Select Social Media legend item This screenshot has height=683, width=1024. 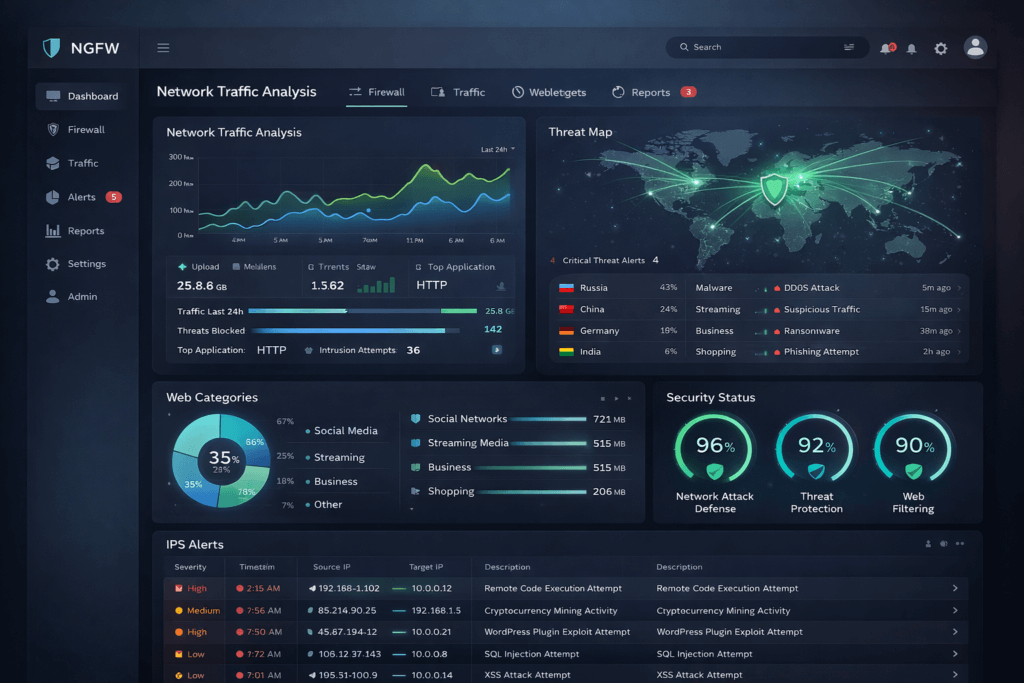[x=345, y=431]
